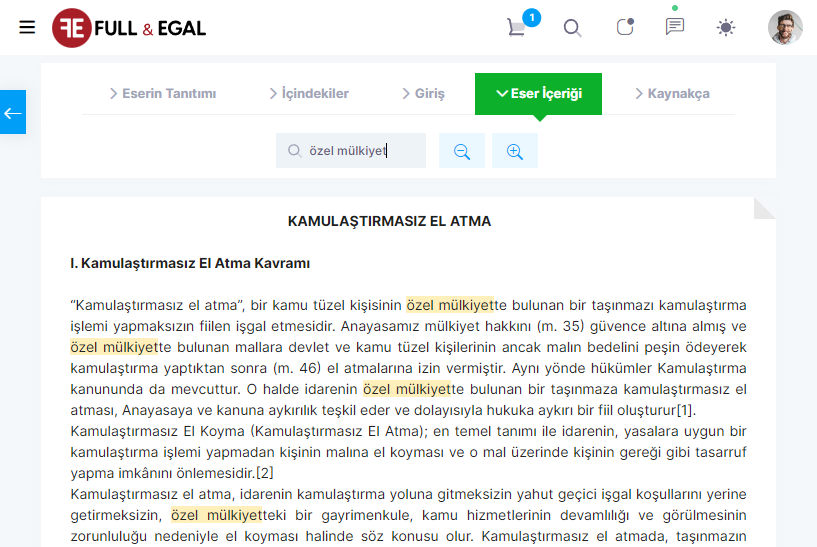Click chevron beside Giriş
Image resolution: width=817 pixels, height=547 pixels.
click(x=406, y=94)
